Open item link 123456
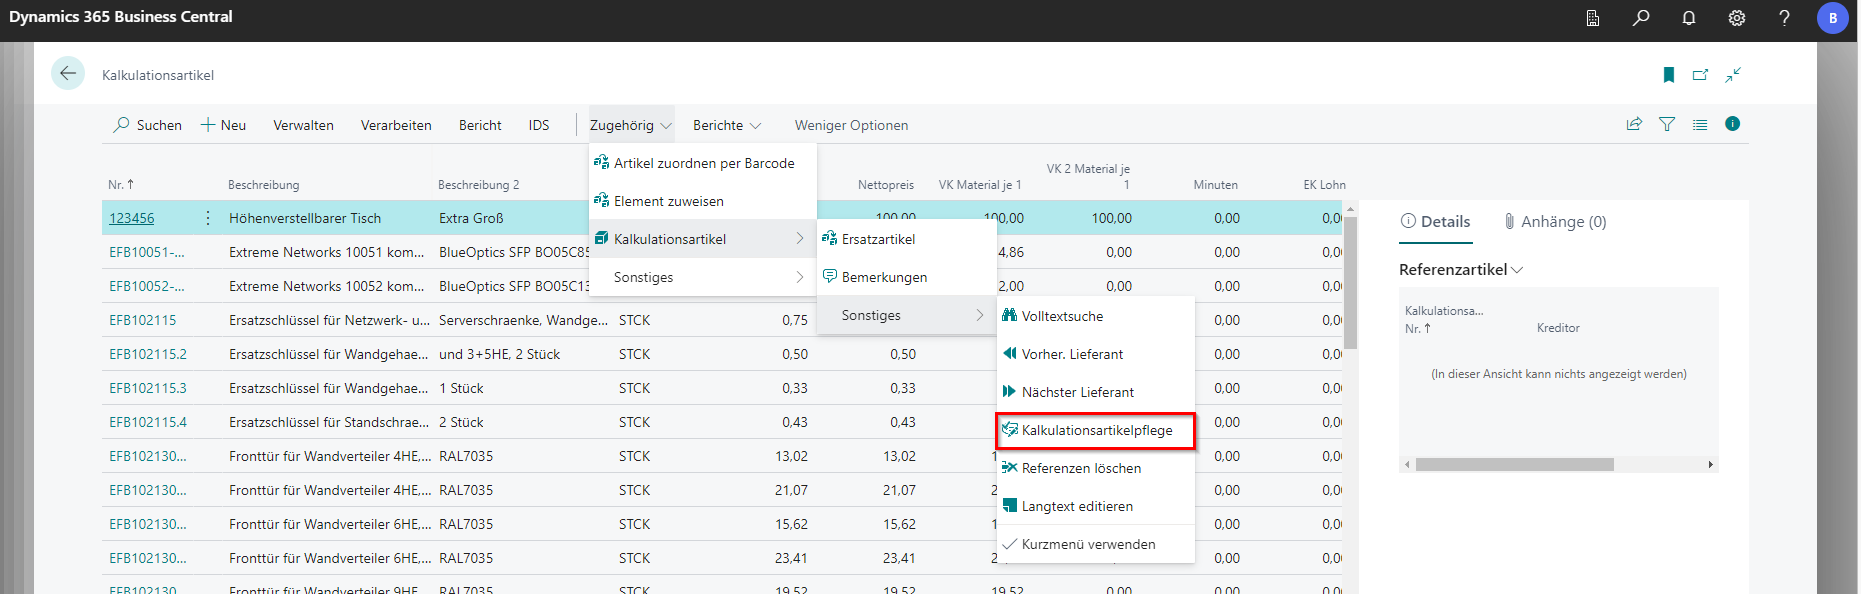 (132, 218)
